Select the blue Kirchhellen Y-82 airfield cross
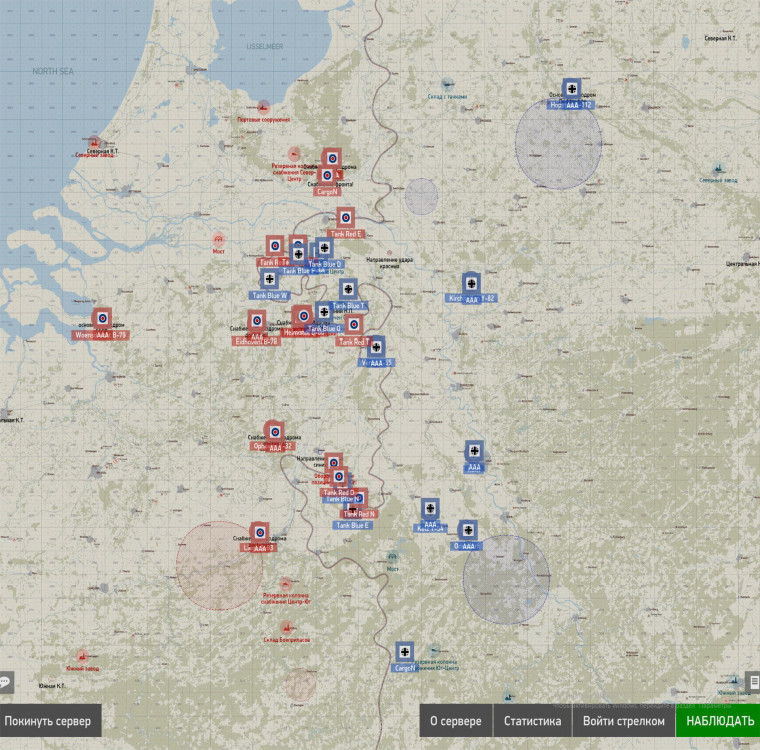 471,284
